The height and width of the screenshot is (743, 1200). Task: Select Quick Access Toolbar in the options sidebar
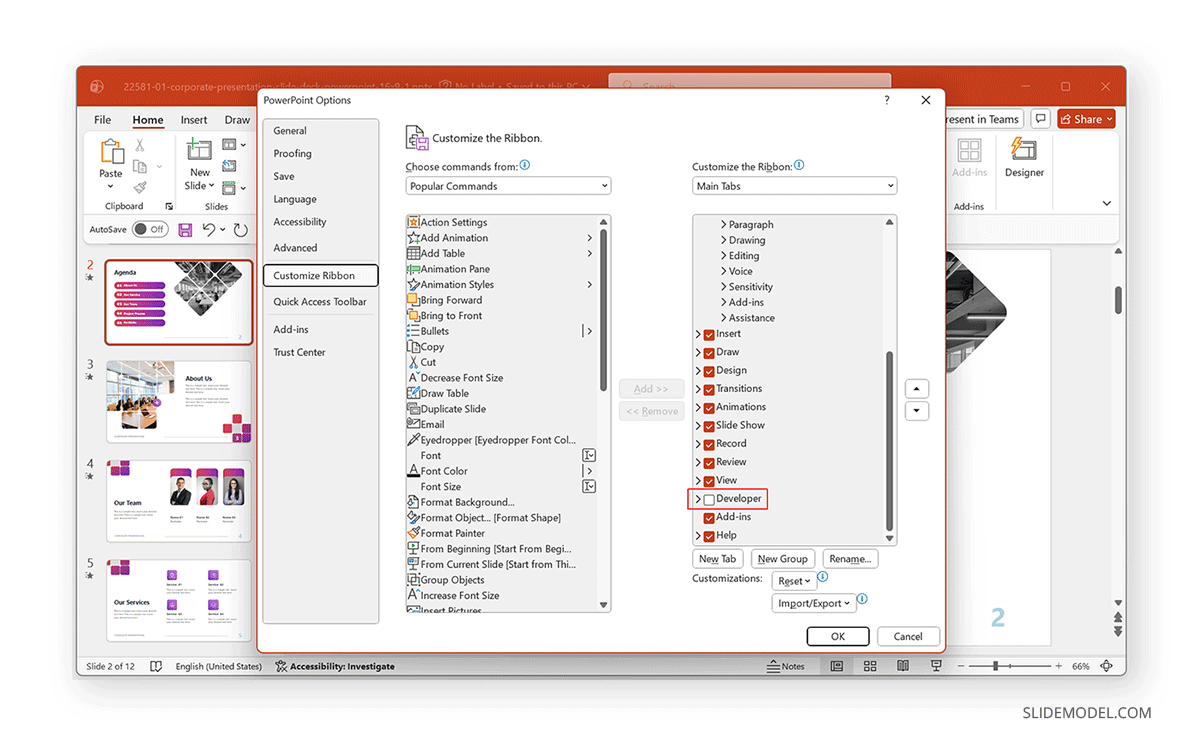[319, 301]
